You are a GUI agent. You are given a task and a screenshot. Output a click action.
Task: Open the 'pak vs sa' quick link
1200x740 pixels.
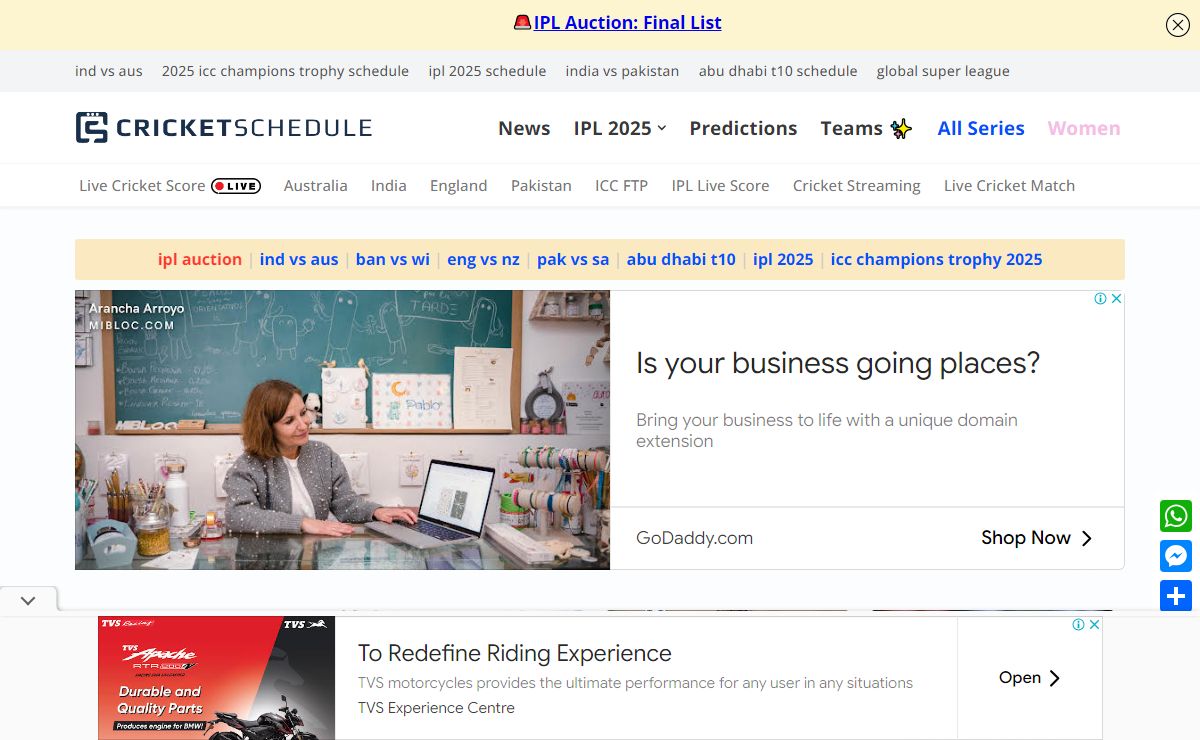573,259
